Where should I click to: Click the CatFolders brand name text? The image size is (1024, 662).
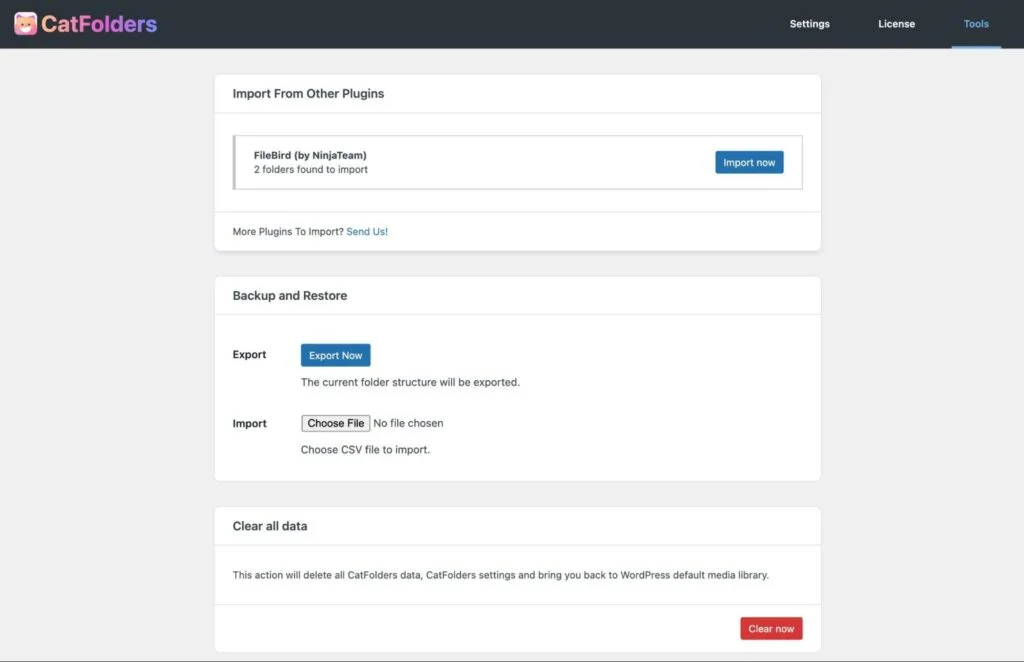click(99, 24)
